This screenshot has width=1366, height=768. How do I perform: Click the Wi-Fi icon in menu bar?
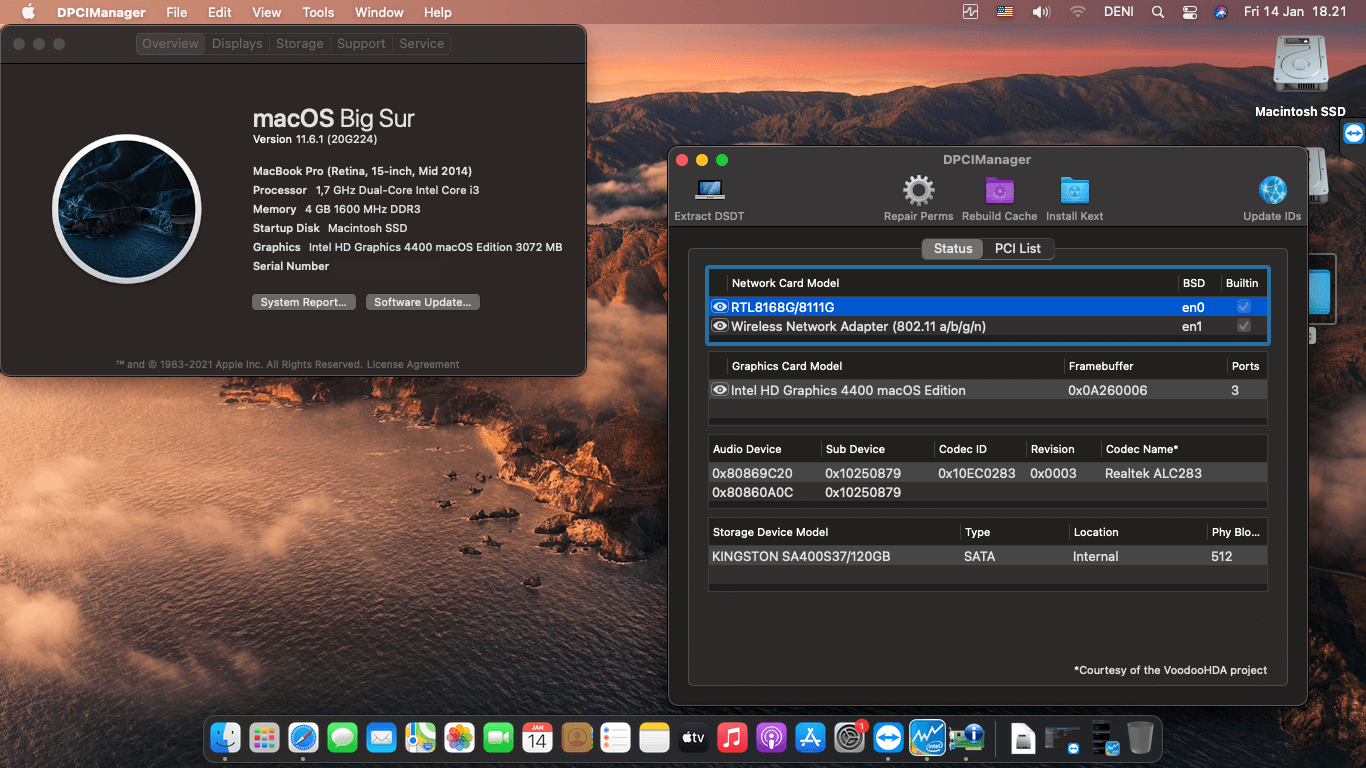[x=1077, y=12]
